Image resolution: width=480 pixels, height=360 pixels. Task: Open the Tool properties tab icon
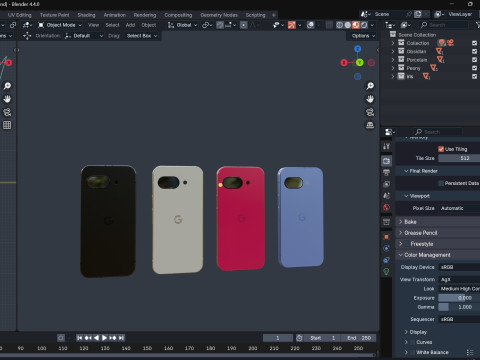click(386, 147)
